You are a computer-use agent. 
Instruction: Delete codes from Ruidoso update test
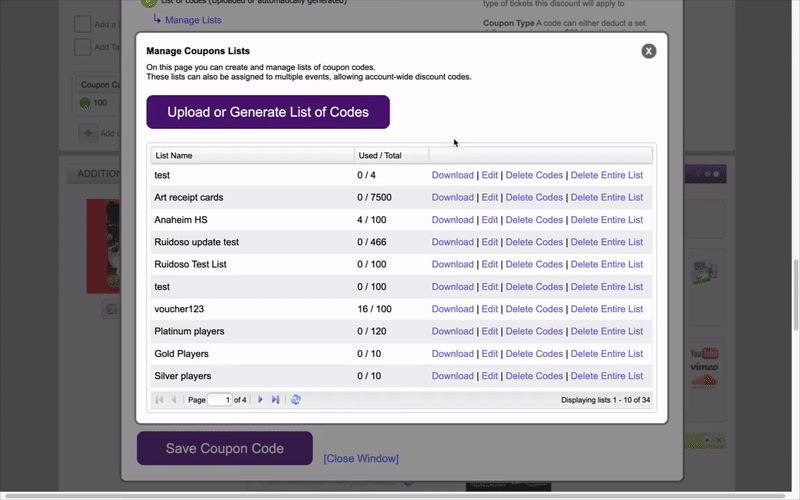point(534,242)
